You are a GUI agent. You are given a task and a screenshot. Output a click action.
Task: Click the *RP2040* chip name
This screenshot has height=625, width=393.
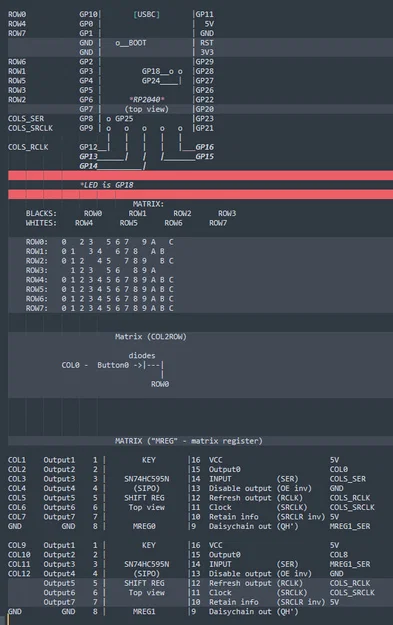tap(147, 100)
